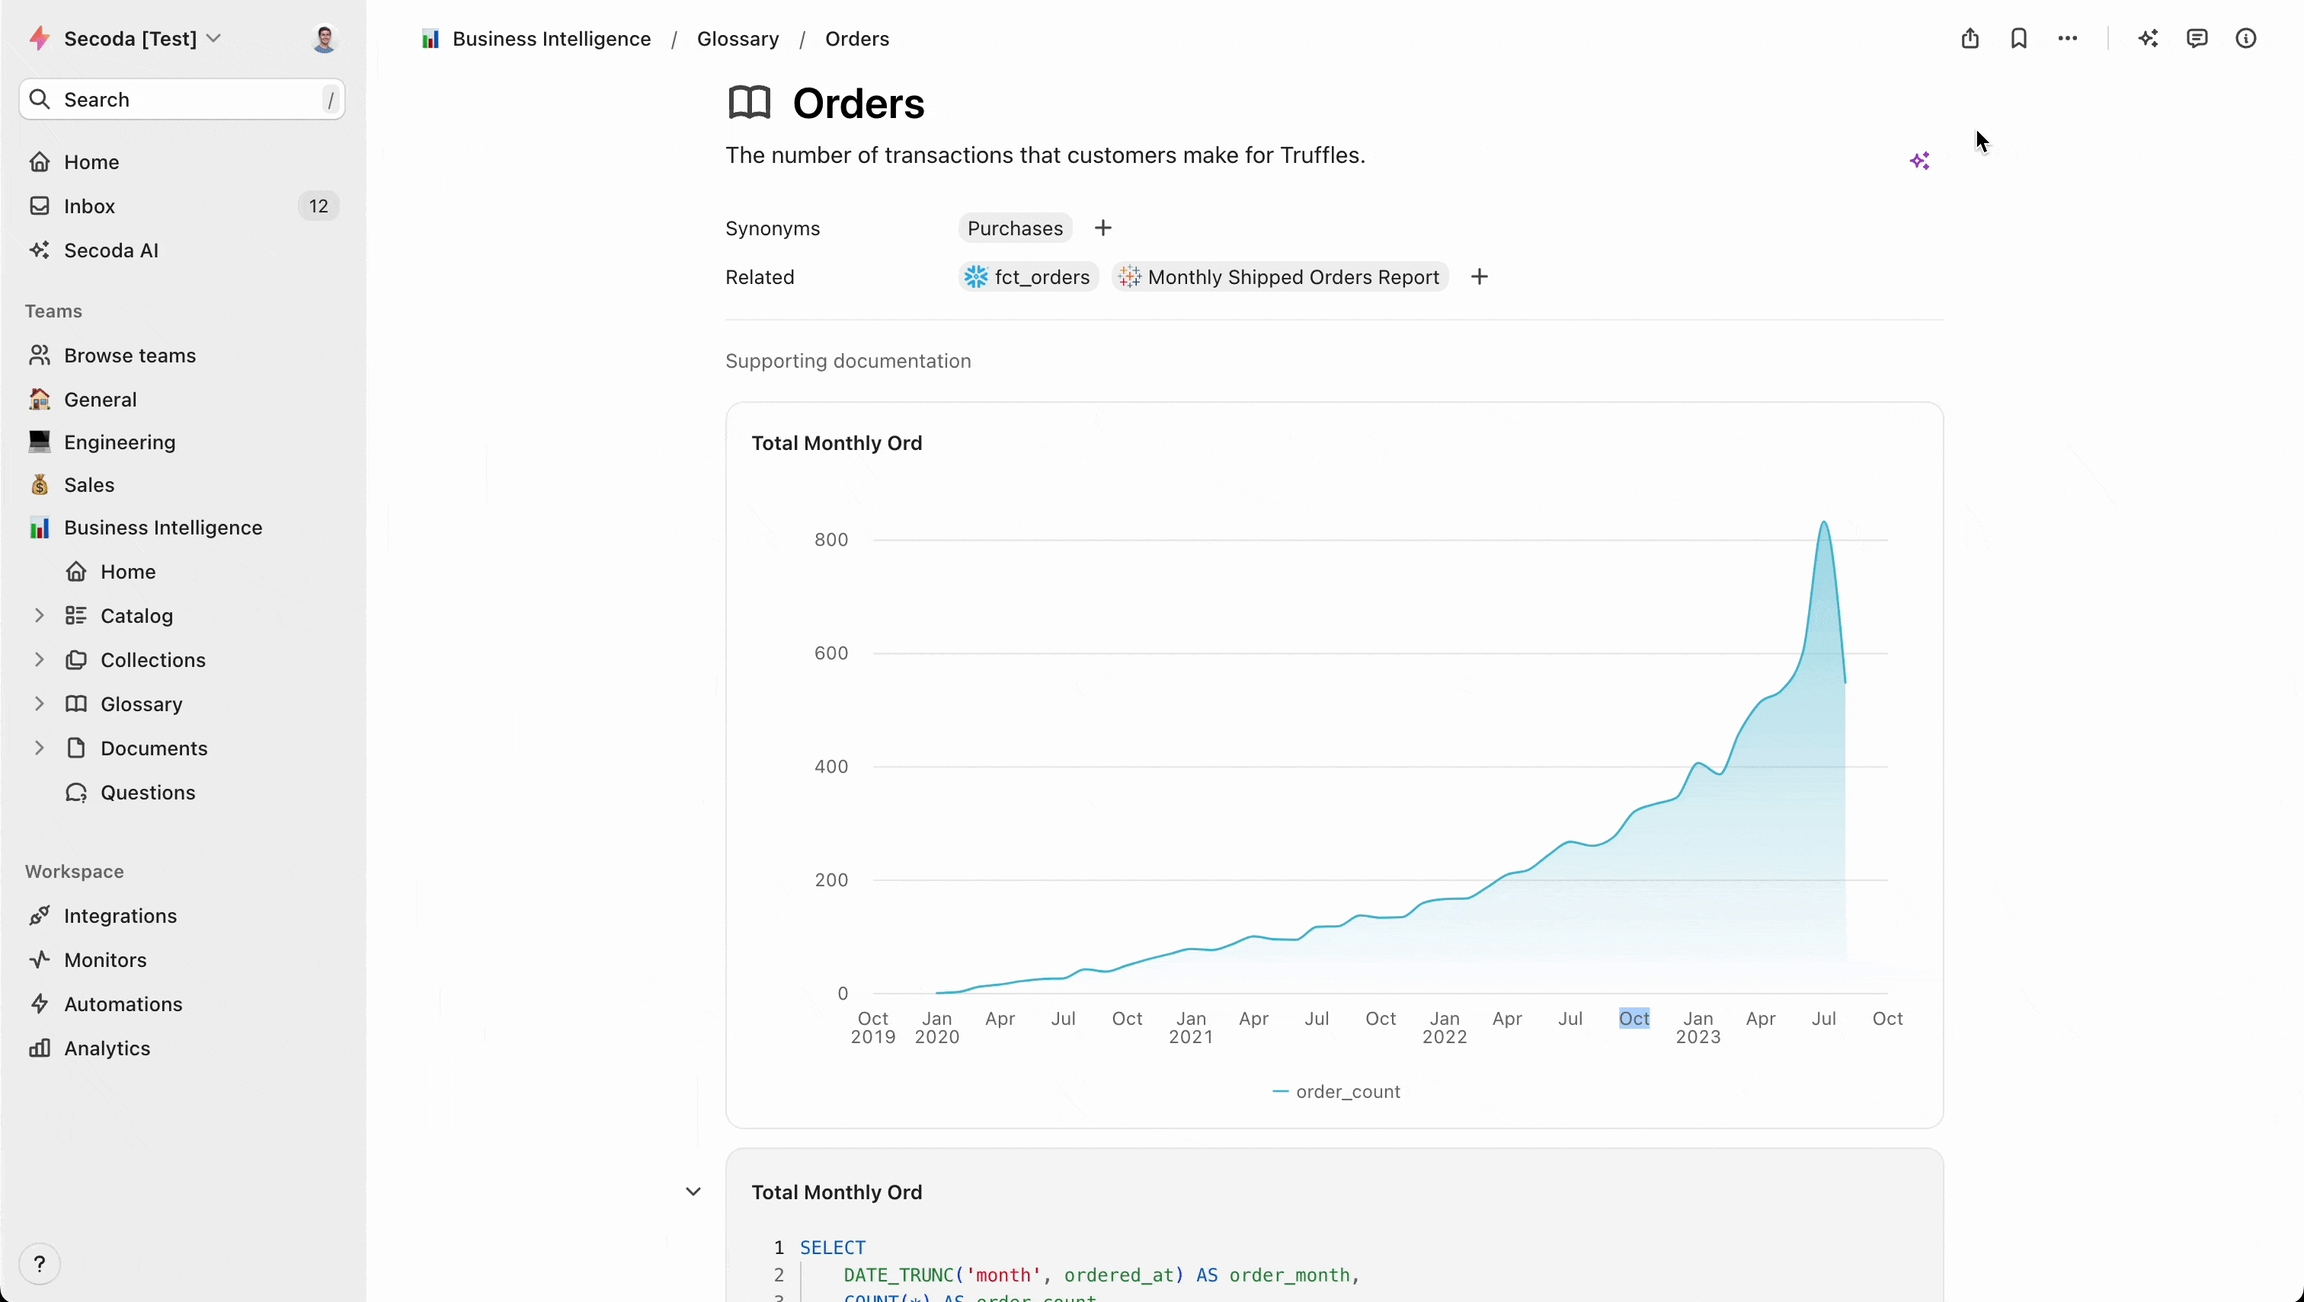This screenshot has width=2304, height=1302.
Task: Open Secoda AI sparkle icon in top toolbar
Action: point(2148,39)
